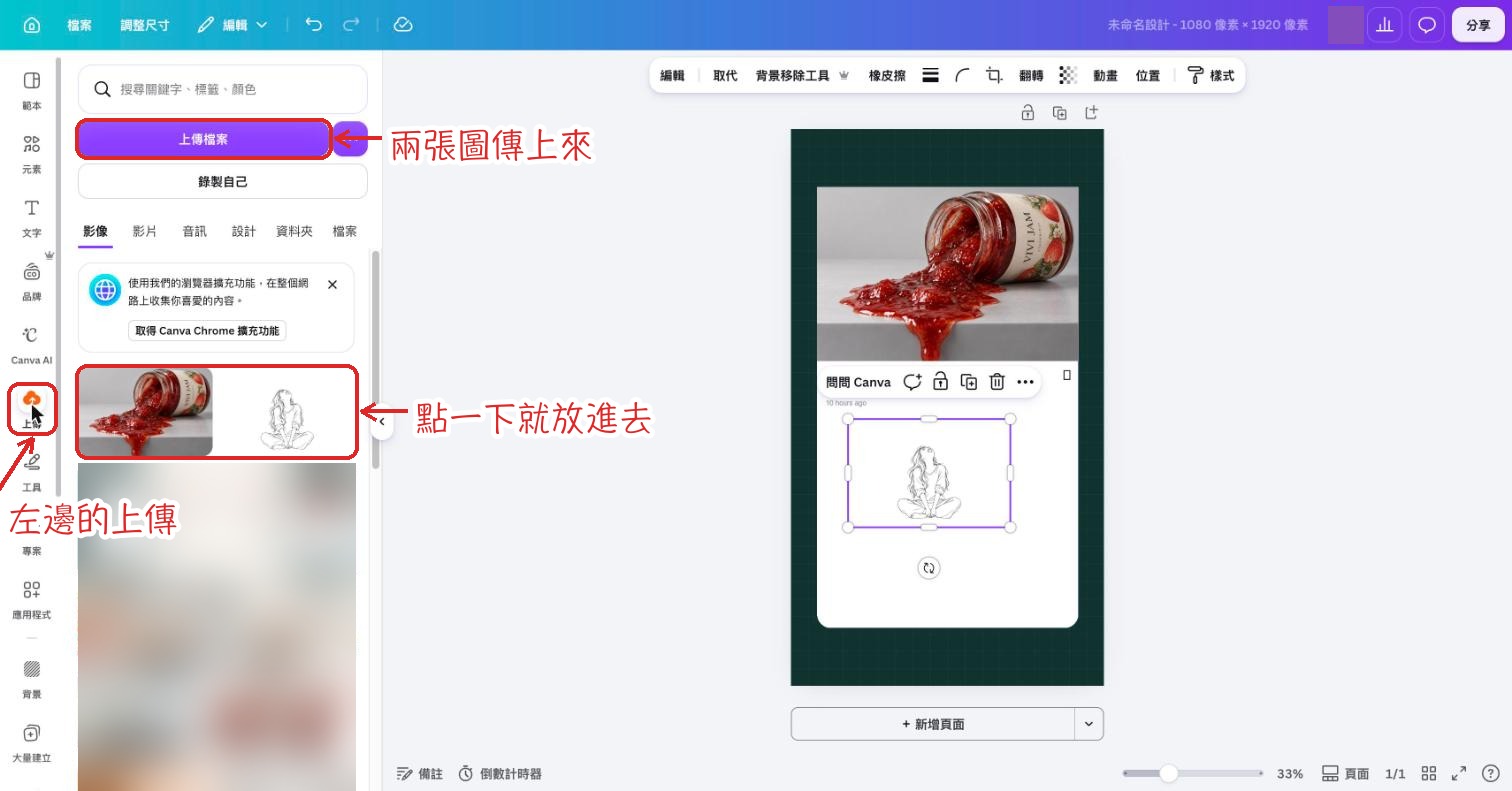Open more options on the floating toolbar
The width and height of the screenshot is (1512, 791).
[1025, 382]
